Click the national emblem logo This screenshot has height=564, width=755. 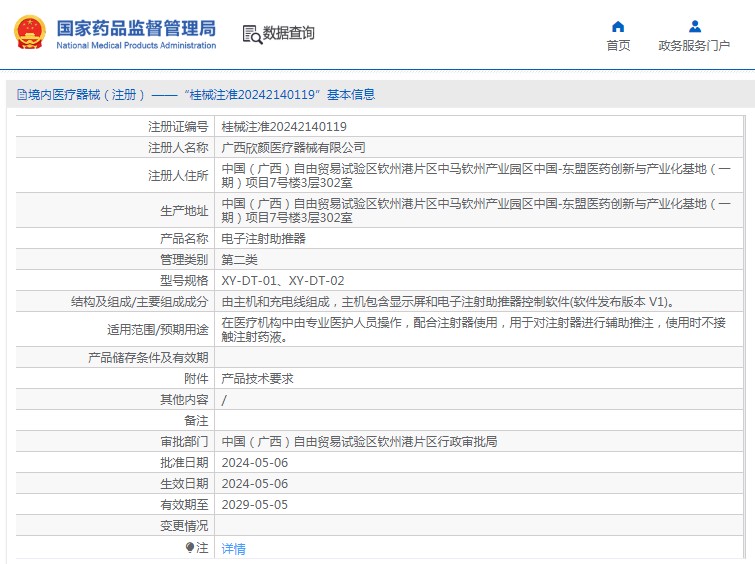click(29, 33)
